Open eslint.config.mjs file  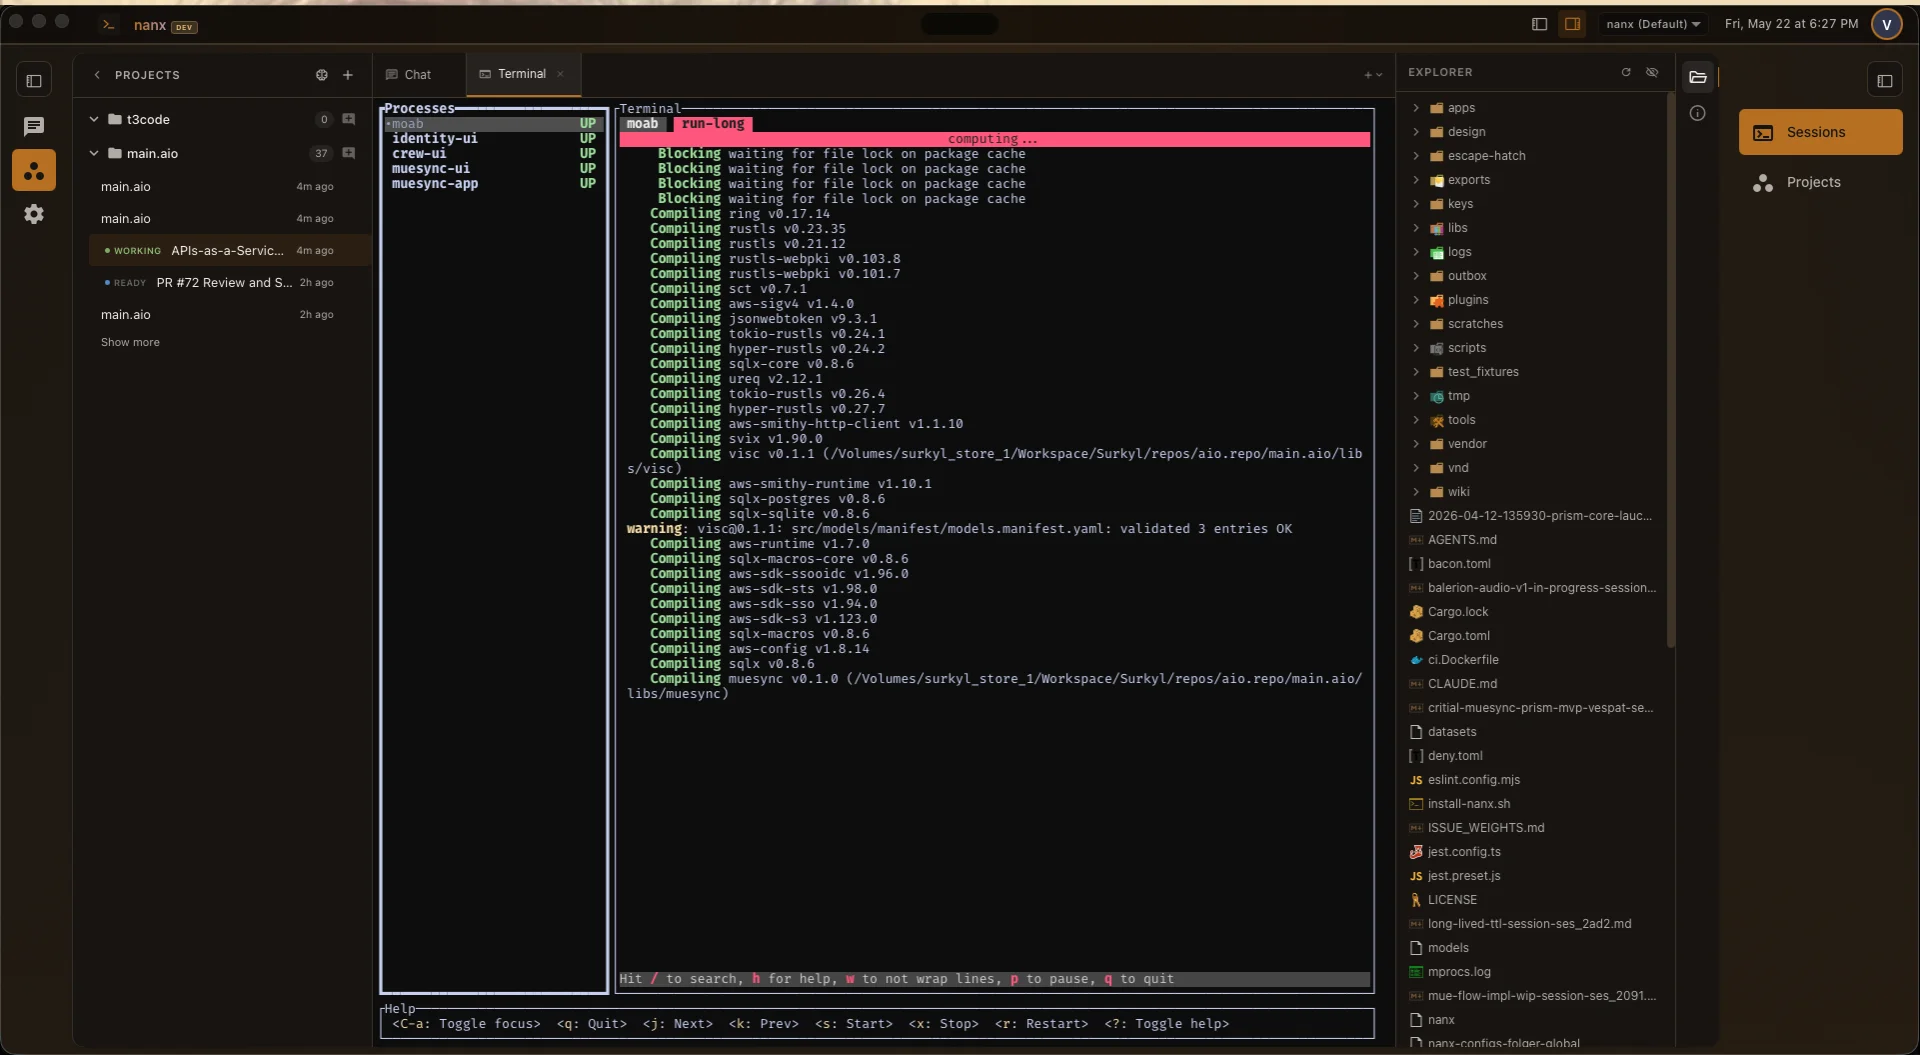(x=1473, y=780)
